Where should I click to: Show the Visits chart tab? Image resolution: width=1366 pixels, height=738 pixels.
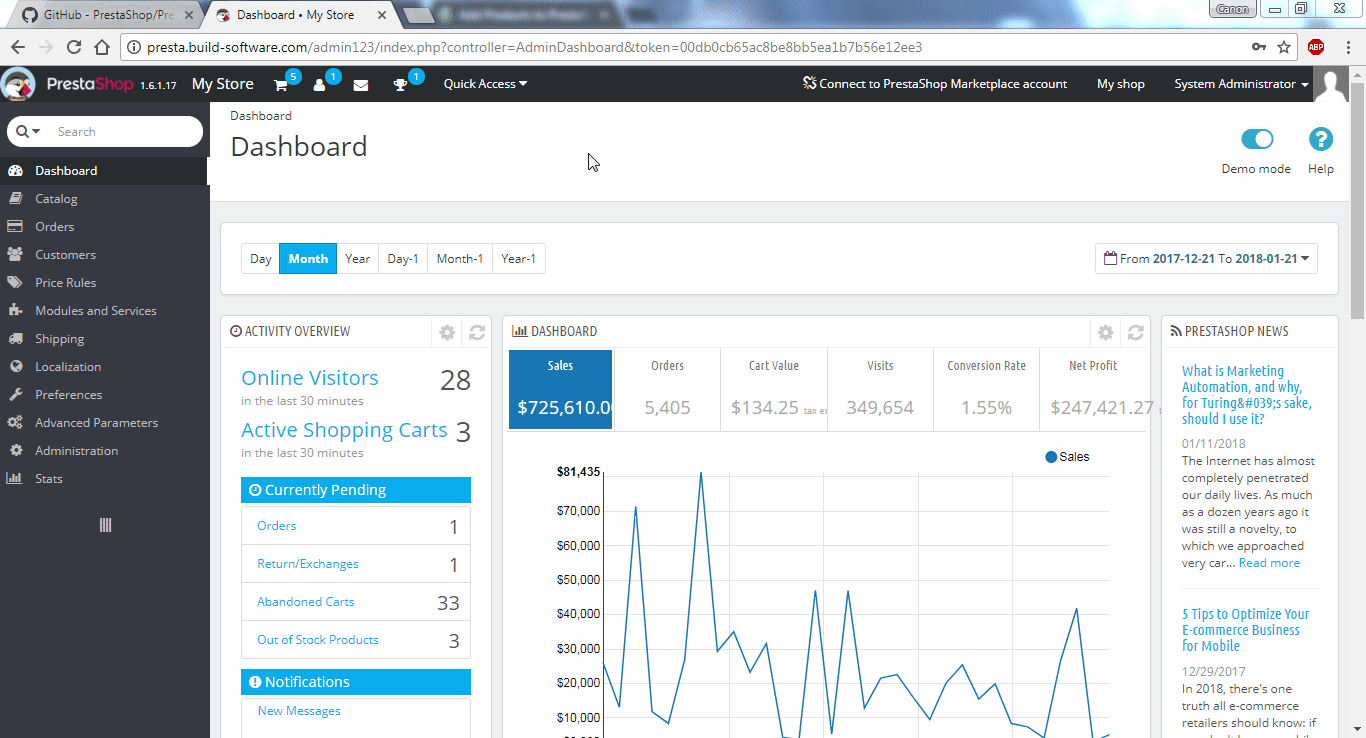tap(880, 390)
